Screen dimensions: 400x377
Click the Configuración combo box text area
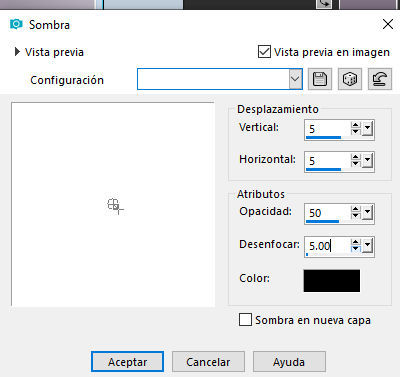[x=213, y=79]
